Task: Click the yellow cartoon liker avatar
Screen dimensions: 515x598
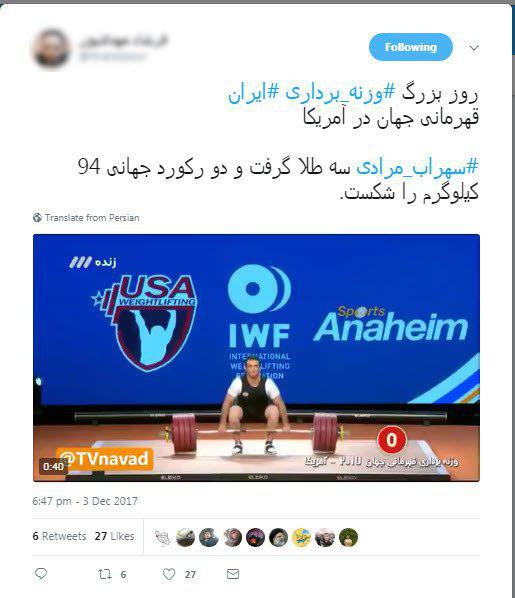Action: [x=302, y=538]
